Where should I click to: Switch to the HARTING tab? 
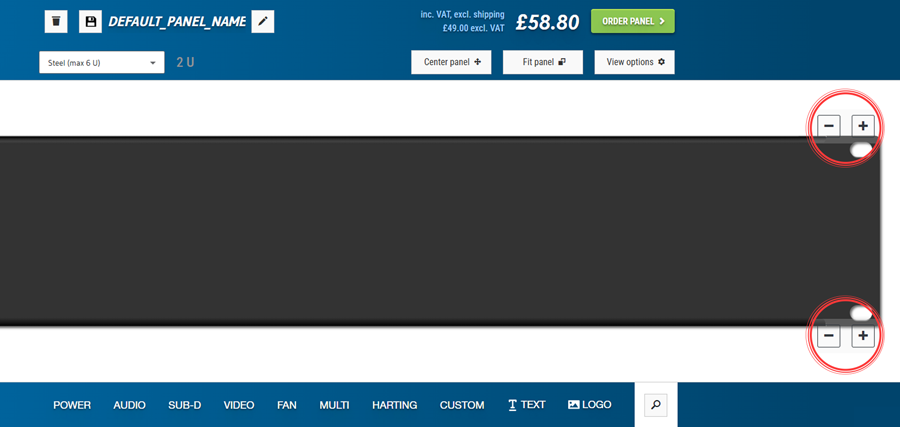(394, 405)
